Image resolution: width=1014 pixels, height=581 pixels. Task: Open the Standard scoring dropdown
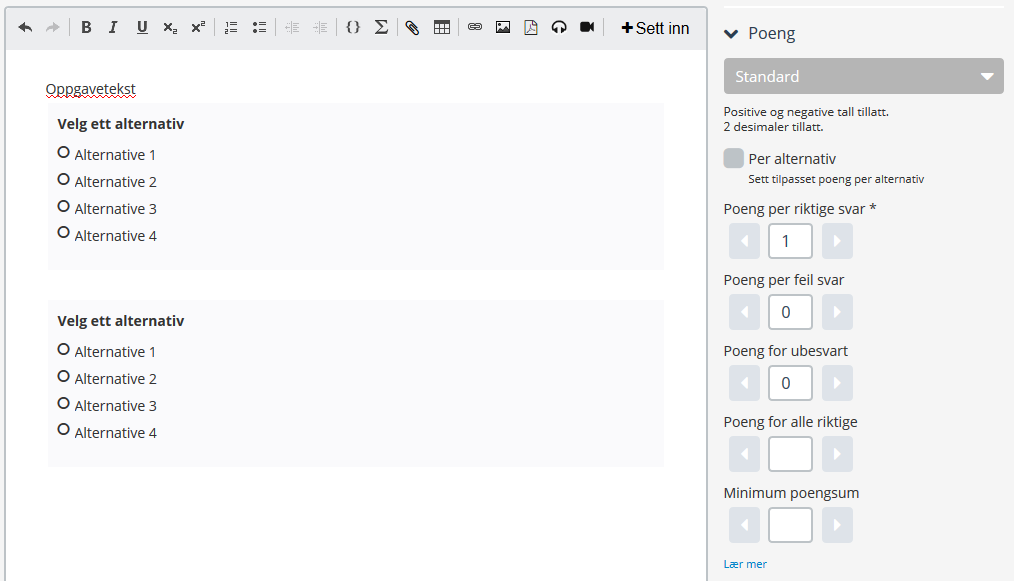(863, 76)
